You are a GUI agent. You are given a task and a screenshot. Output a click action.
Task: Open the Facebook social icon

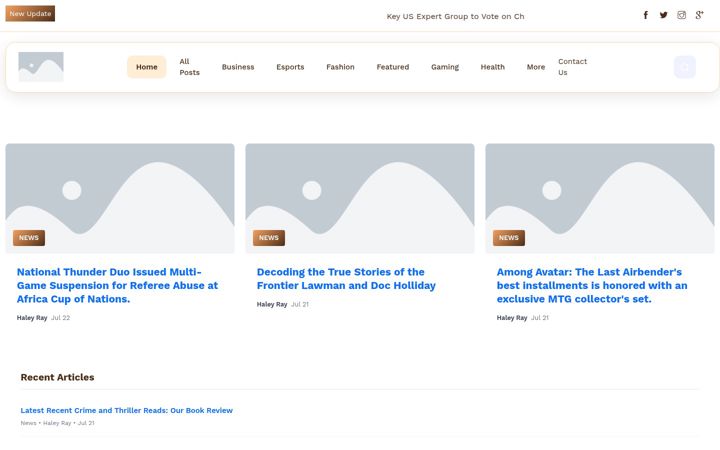coord(645,15)
